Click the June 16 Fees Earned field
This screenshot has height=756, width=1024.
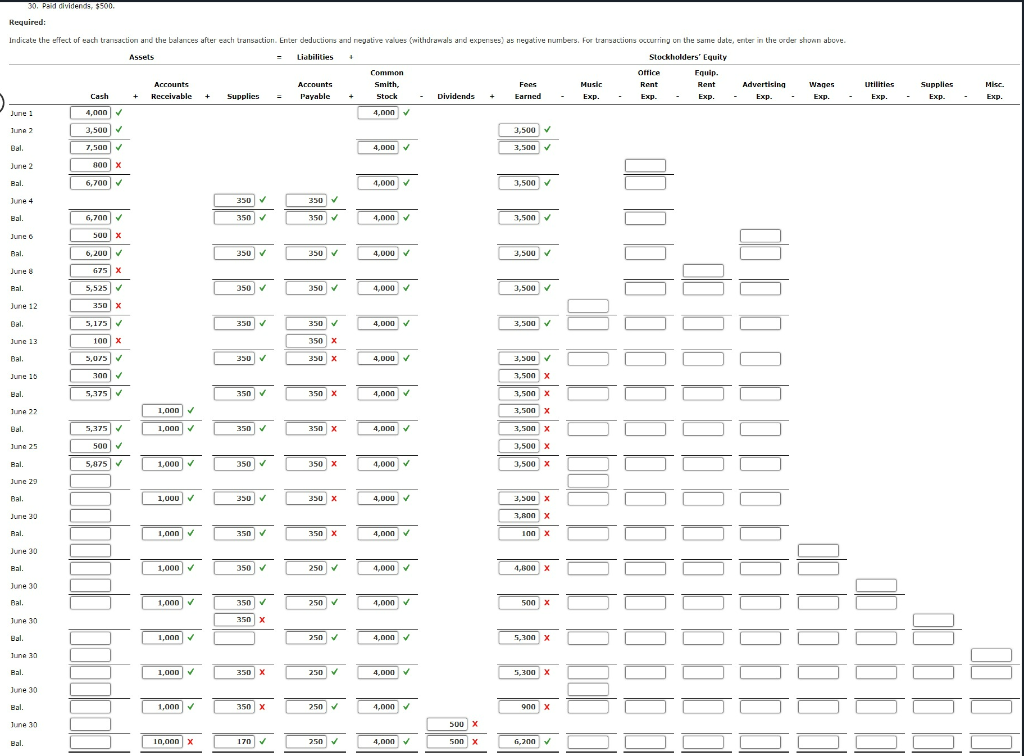[519, 375]
